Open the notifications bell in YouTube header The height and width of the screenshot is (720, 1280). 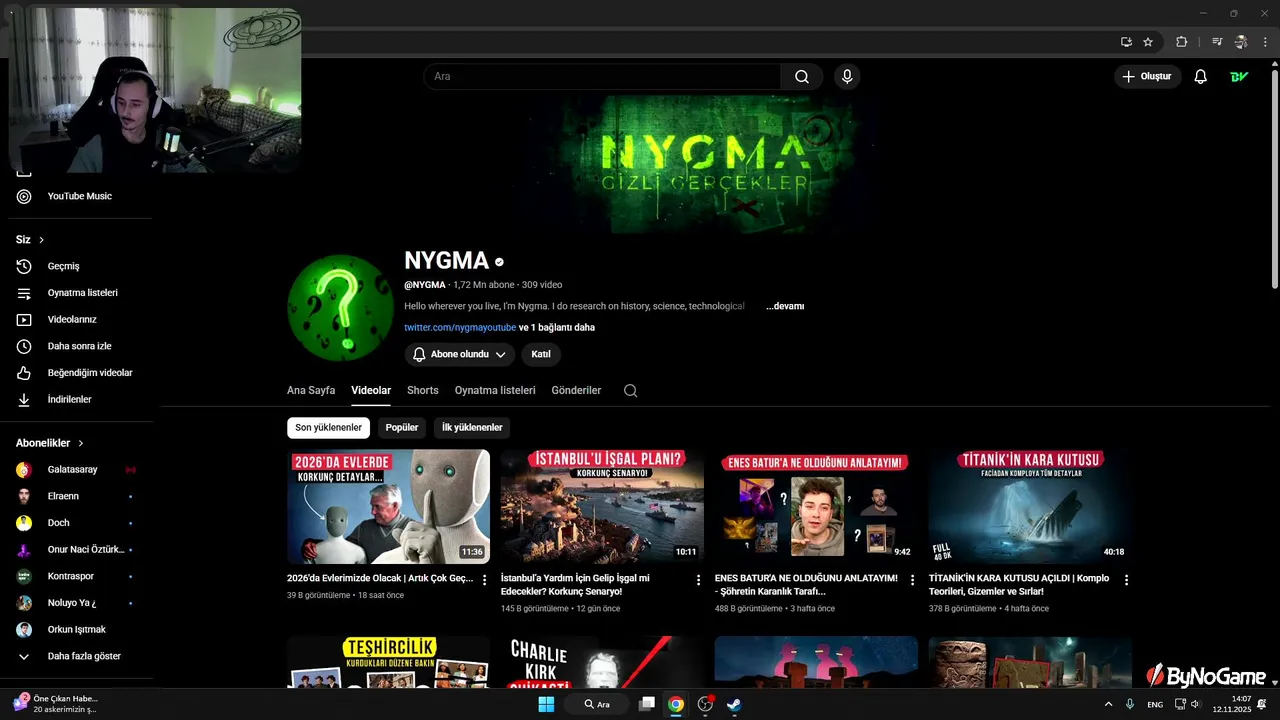pos(1201,77)
